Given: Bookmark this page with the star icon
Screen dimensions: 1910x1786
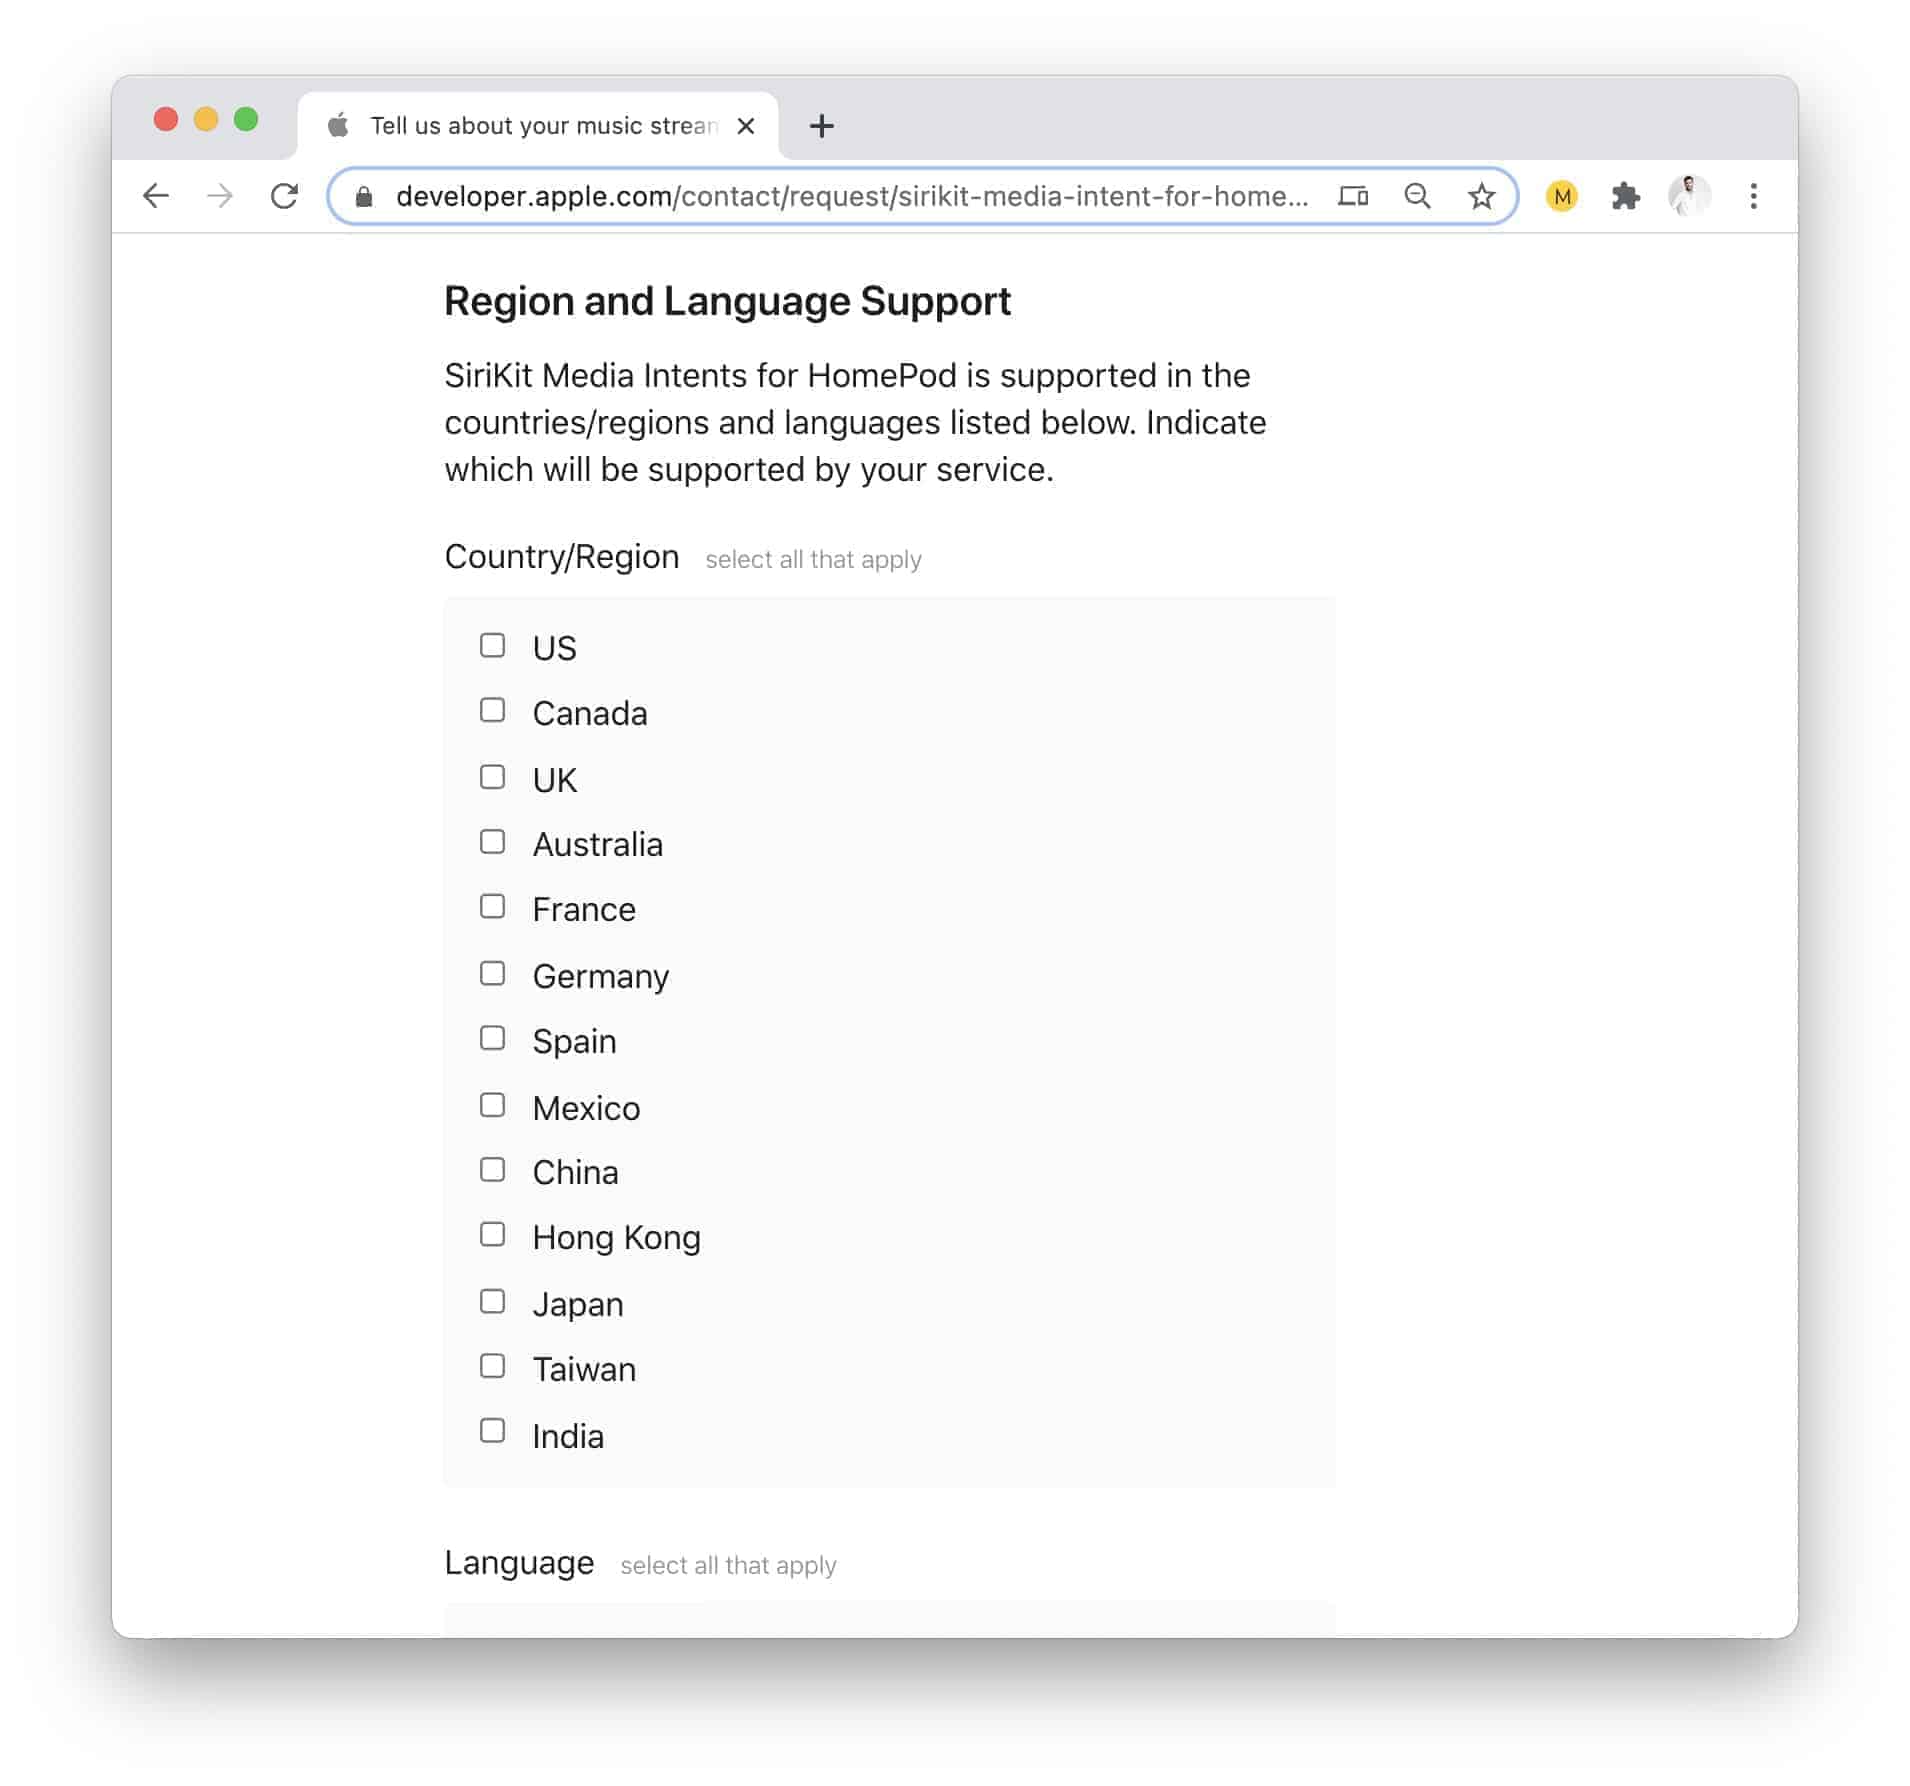Looking at the screenshot, I should point(1481,196).
